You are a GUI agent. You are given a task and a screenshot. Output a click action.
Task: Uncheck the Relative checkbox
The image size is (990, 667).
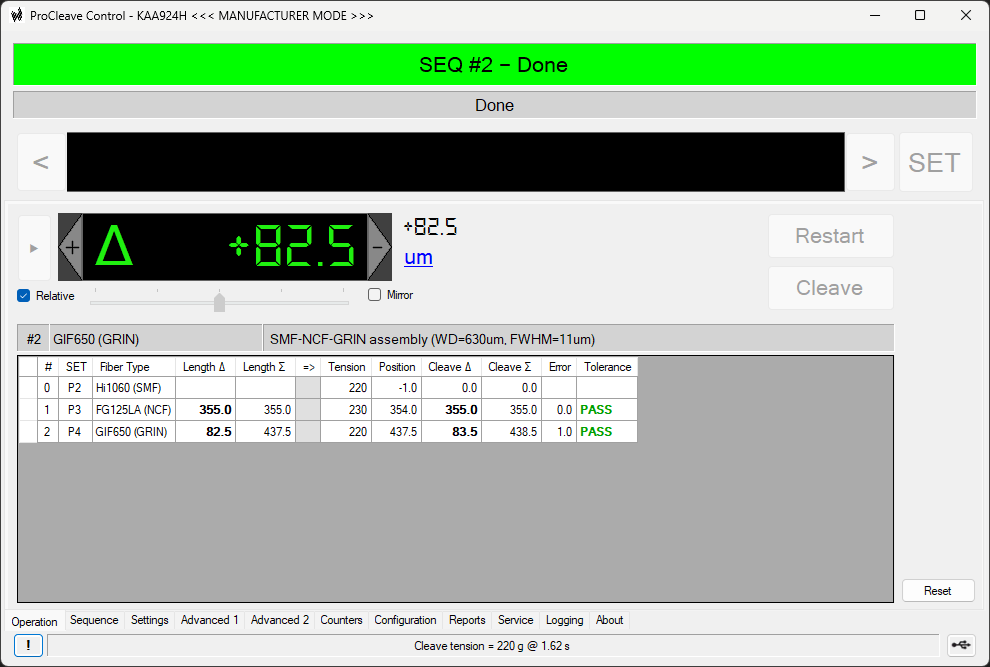click(x=24, y=295)
